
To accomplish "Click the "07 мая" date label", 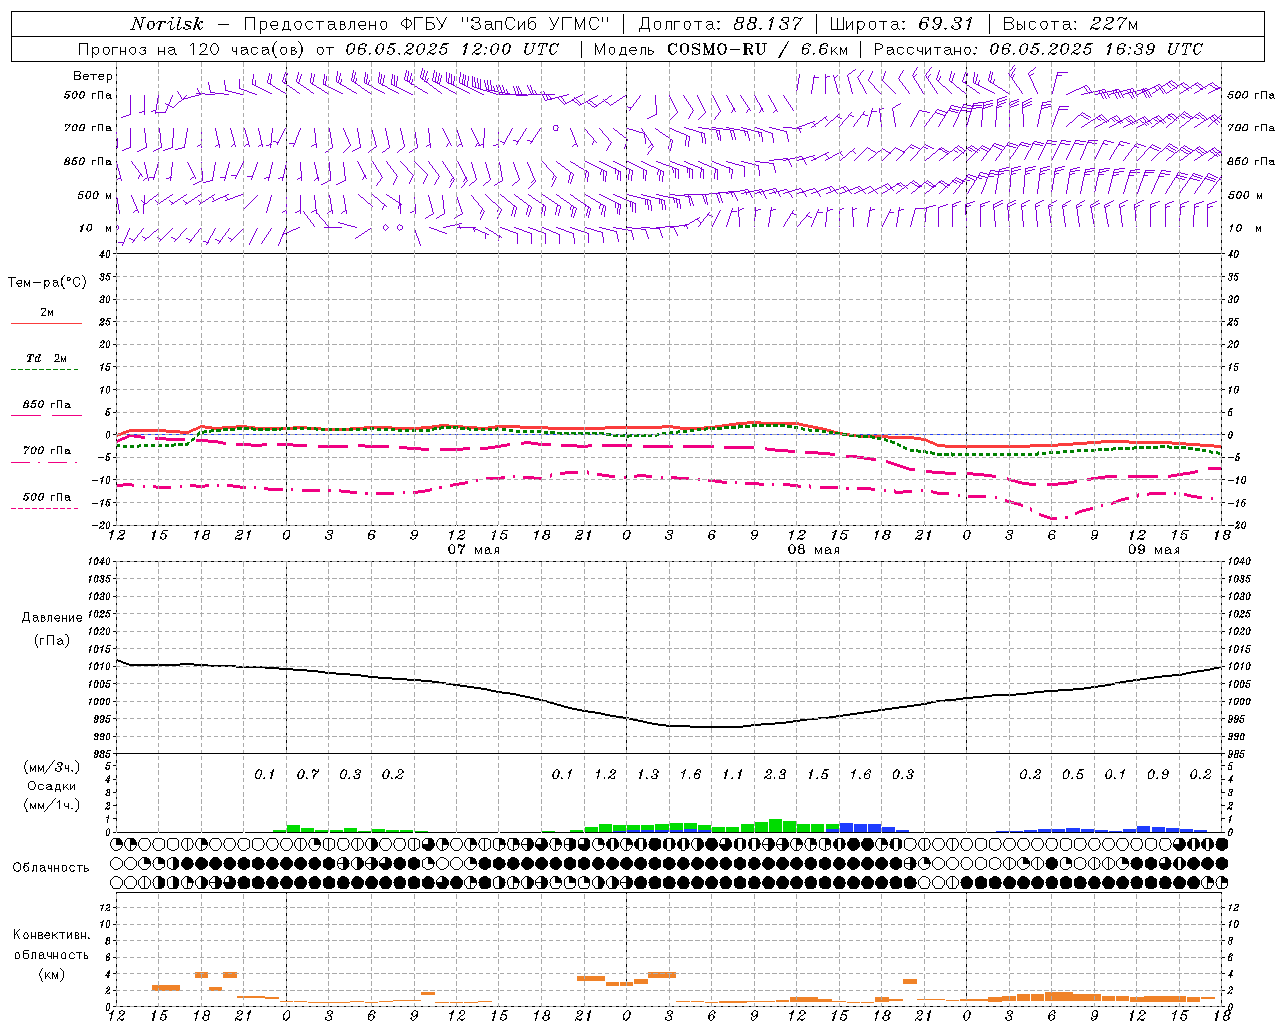I will [474, 550].
